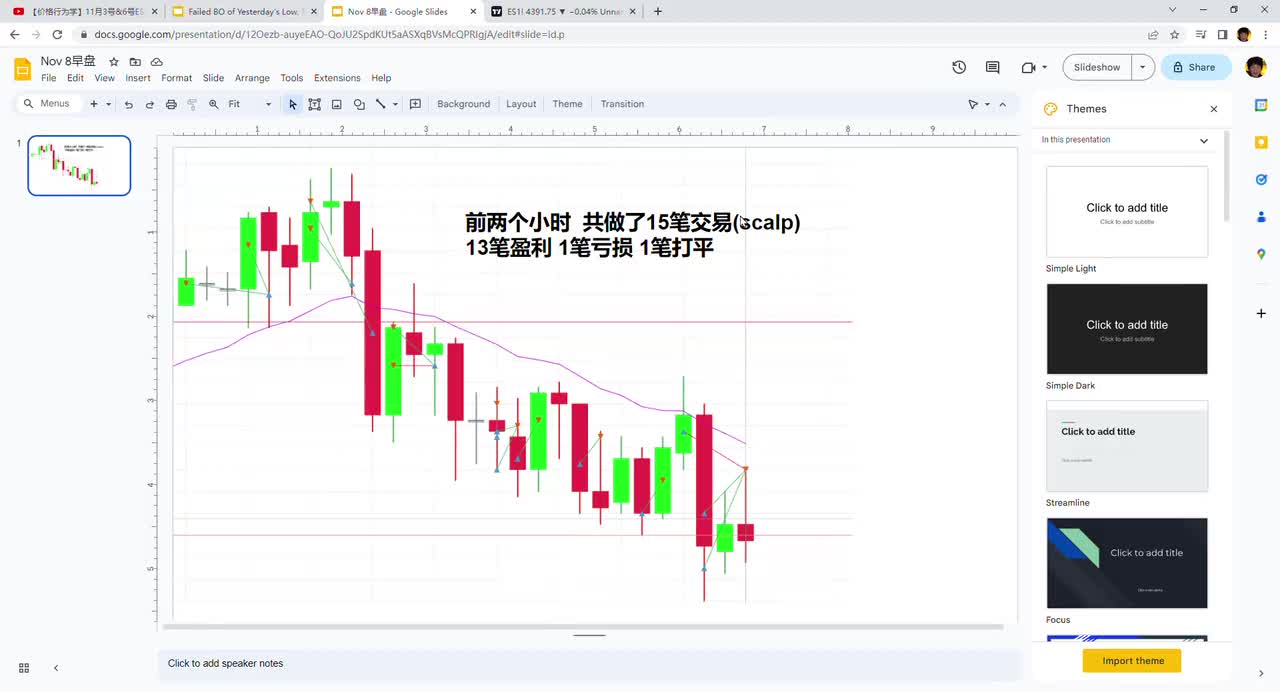Open the Move to folder icon
Screen dimensions: 1280x692
tap(135, 62)
